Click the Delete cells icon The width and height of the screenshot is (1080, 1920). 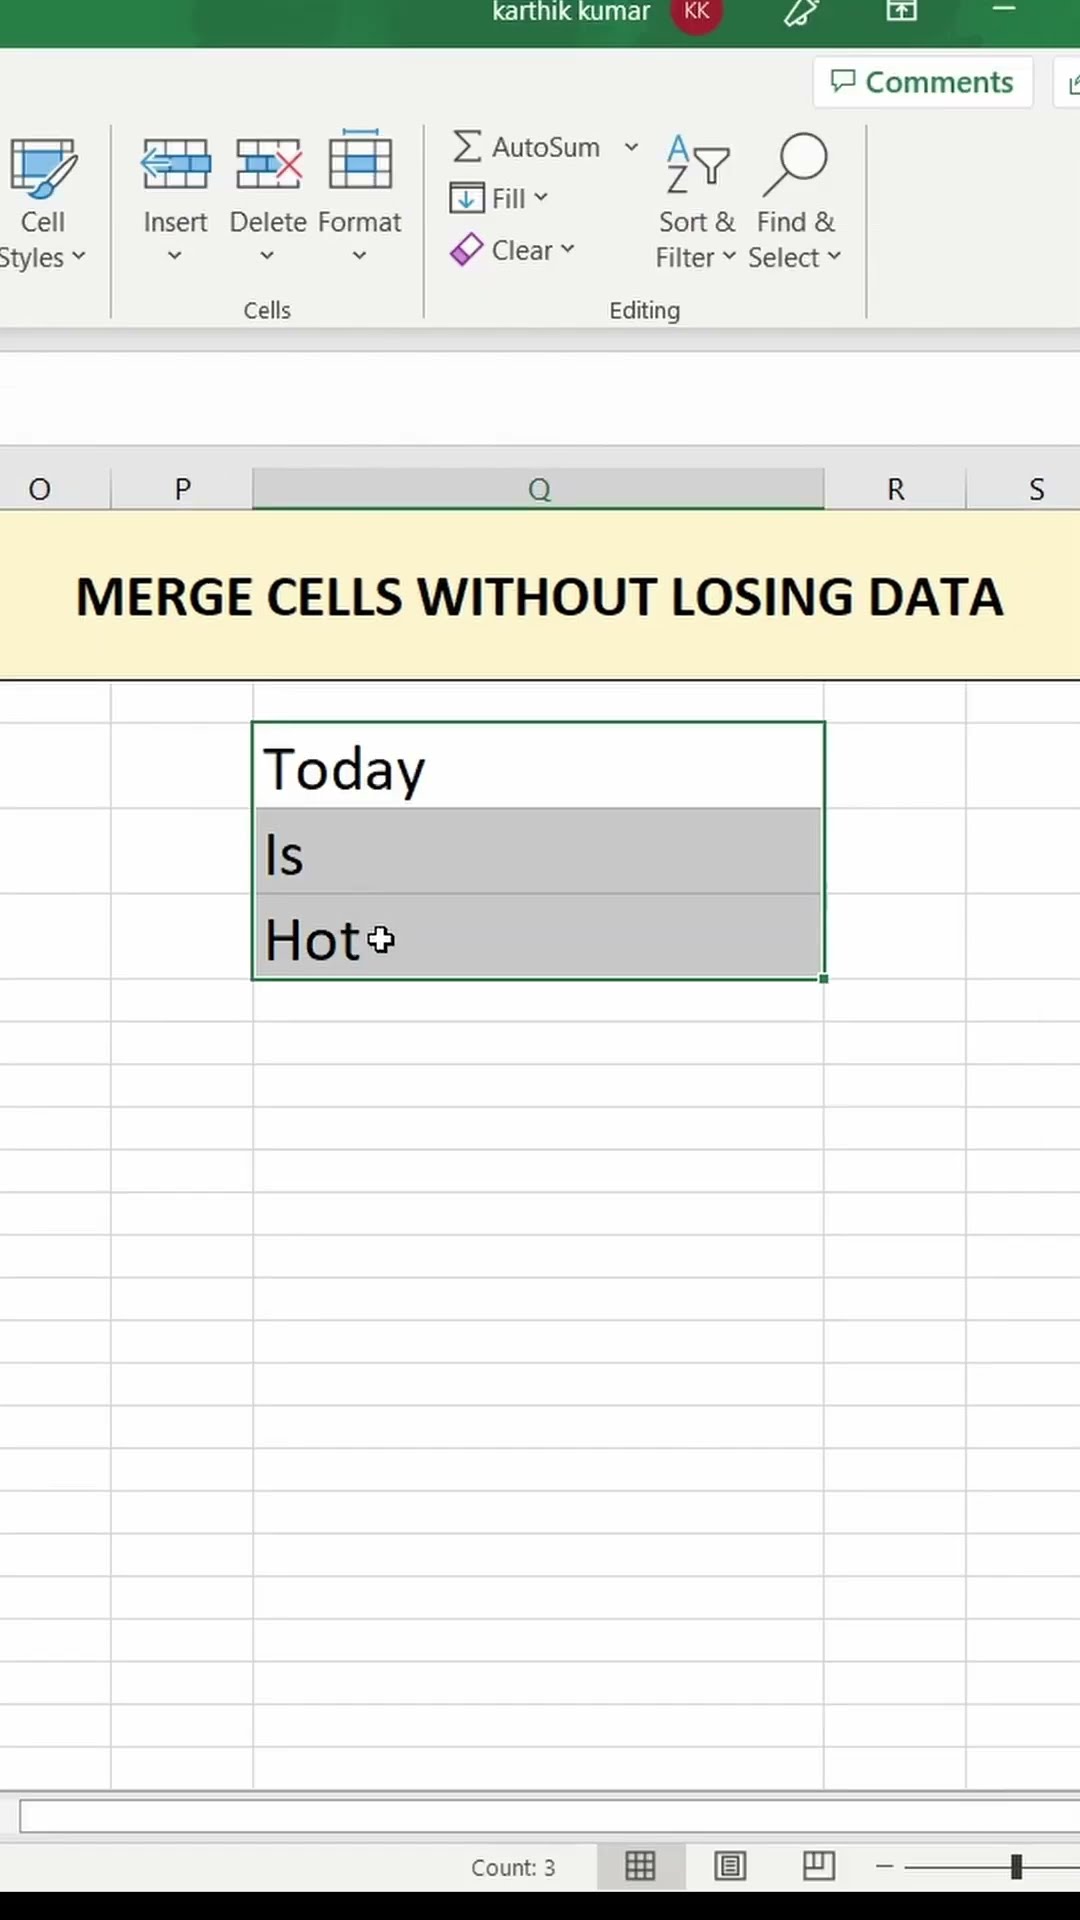tap(268, 165)
